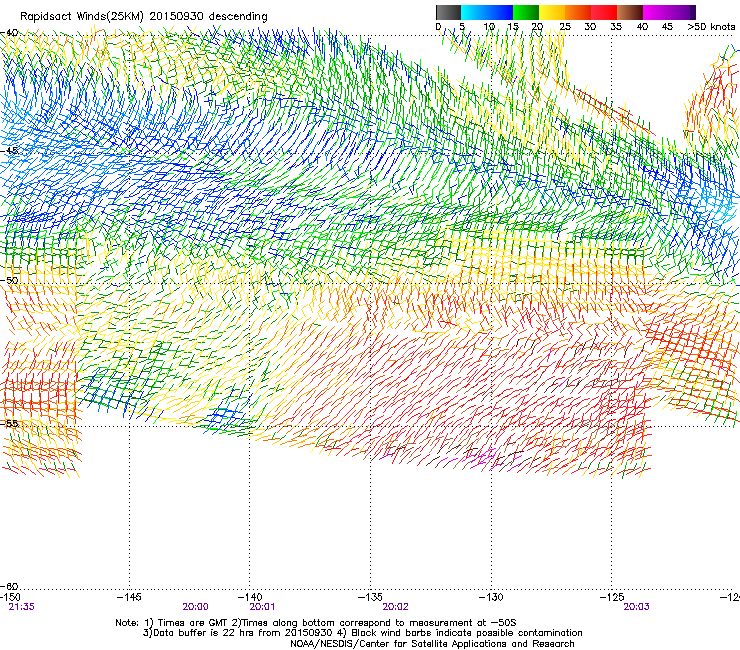Pick the brown 35-40 knots legend segment
The width and height of the screenshot is (740, 650).
[630, 12]
